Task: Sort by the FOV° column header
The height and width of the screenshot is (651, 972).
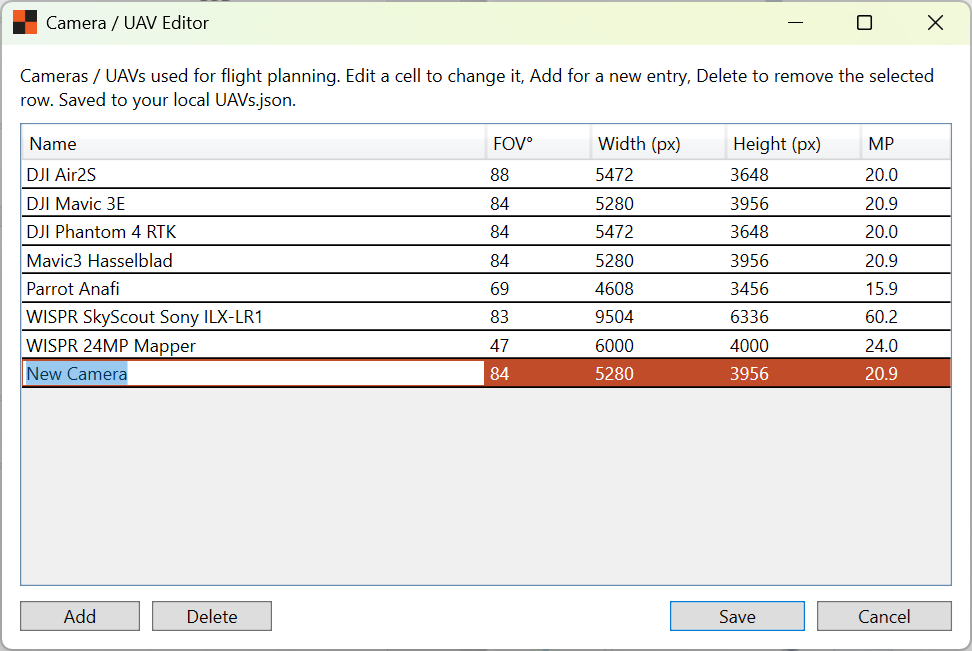Action: pos(538,144)
